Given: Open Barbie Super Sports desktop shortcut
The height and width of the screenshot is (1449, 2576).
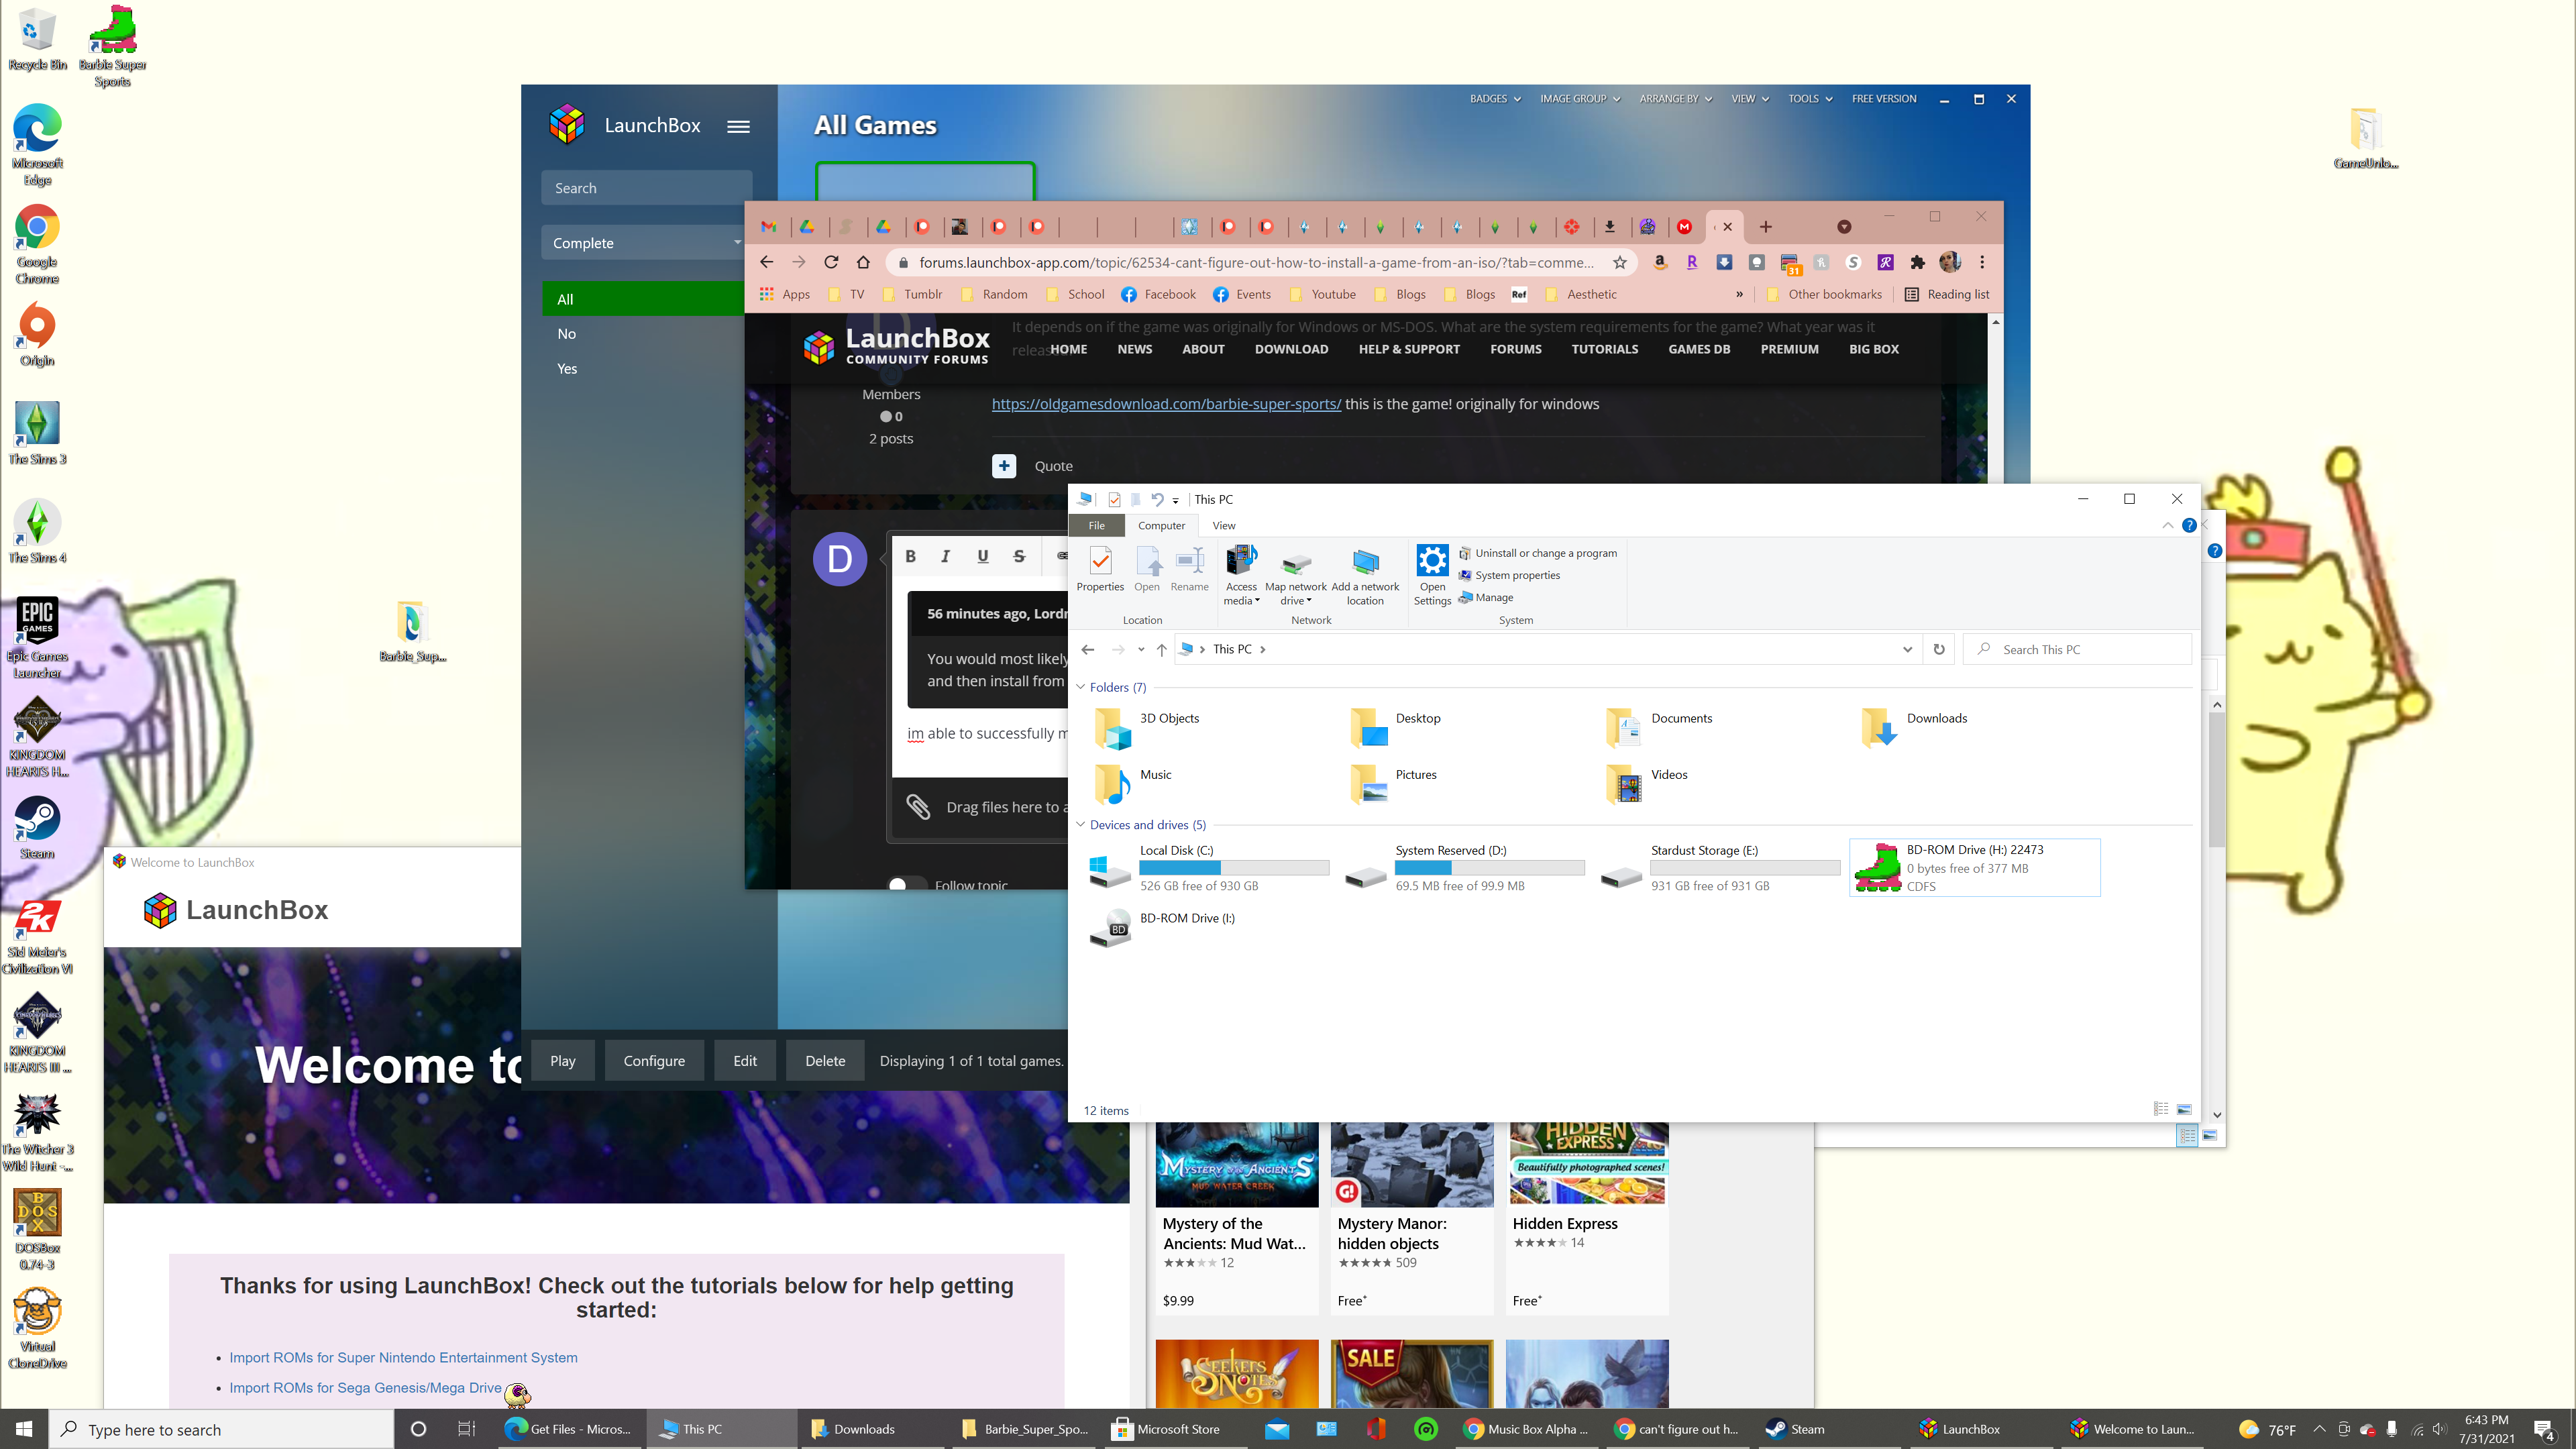Looking at the screenshot, I should click(112, 46).
